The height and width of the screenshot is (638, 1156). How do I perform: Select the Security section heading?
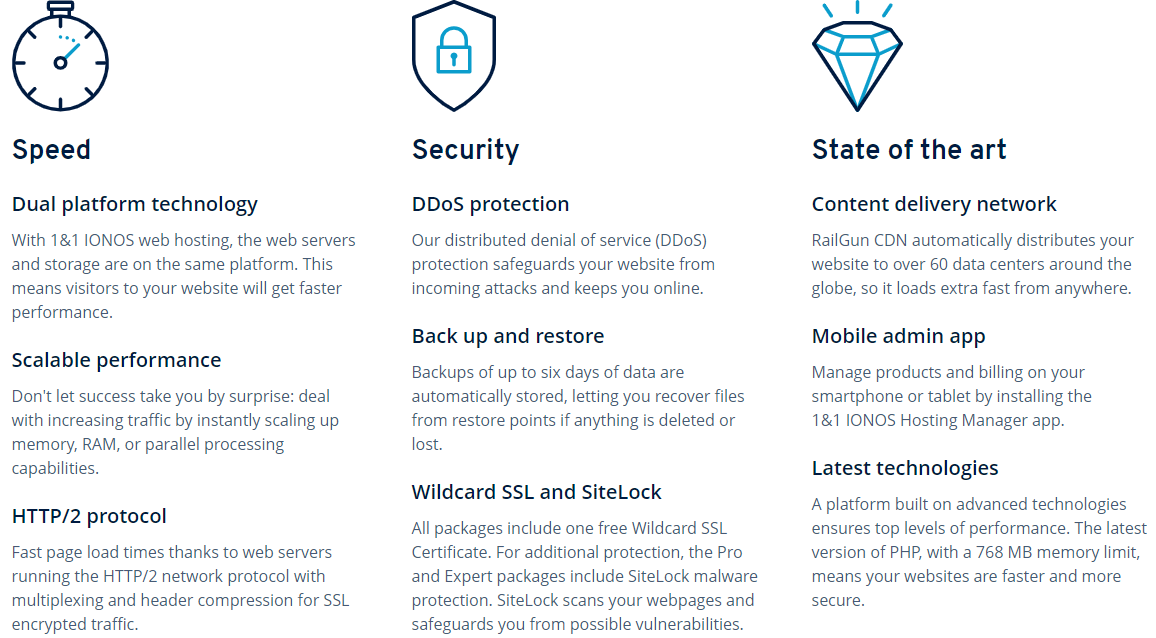pos(465,150)
